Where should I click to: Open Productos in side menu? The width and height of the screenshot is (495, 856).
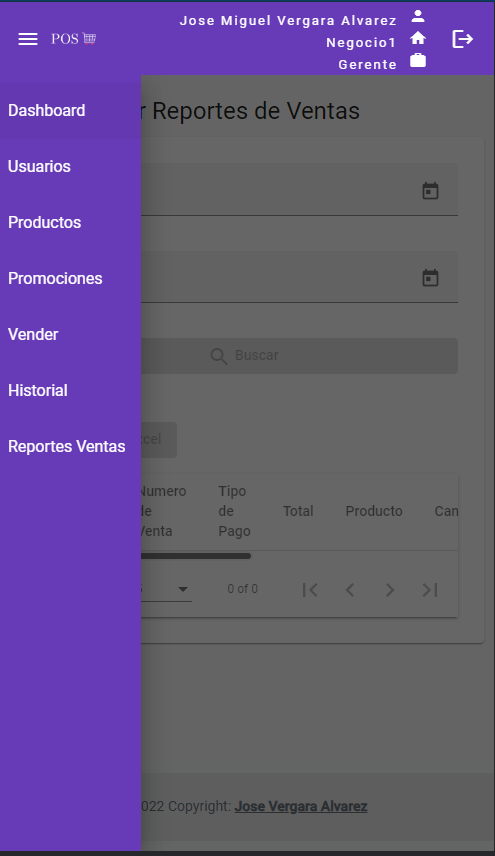point(70,222)
